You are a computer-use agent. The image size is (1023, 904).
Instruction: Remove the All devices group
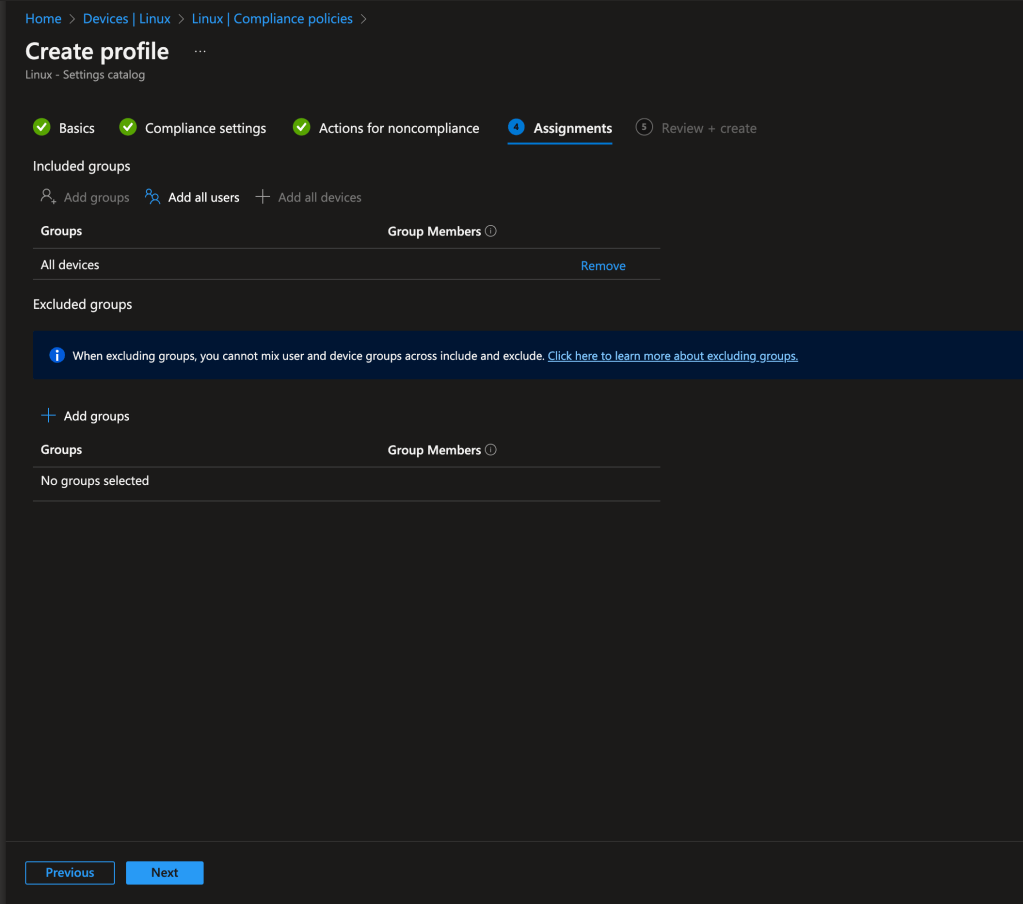[603, 266]
